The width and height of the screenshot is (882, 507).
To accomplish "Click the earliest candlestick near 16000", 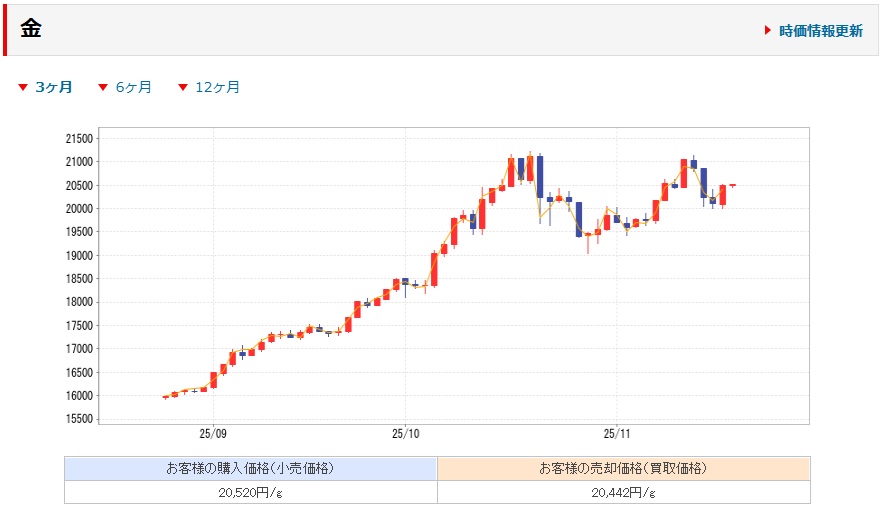I will pos(165,397).
